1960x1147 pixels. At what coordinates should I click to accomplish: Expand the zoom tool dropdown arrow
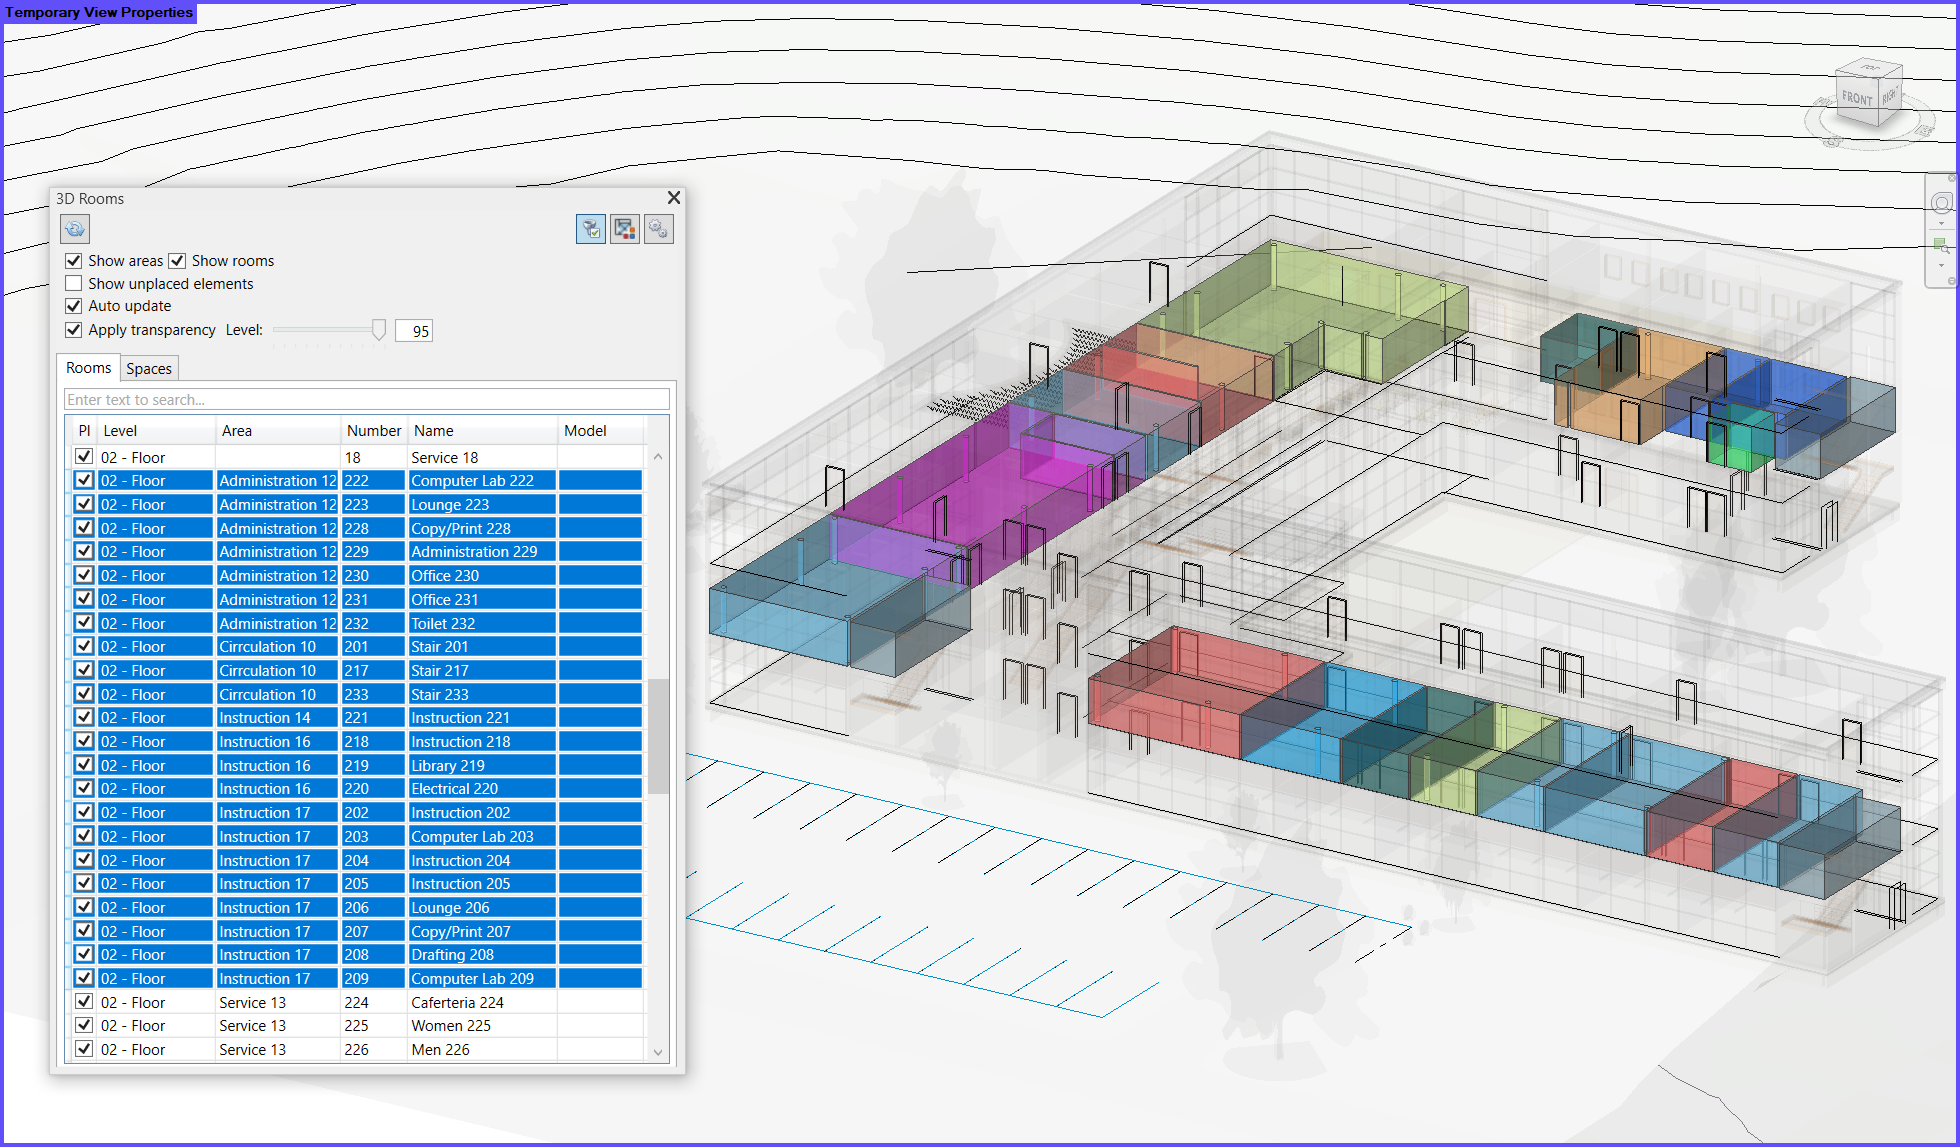[1941, 266]
